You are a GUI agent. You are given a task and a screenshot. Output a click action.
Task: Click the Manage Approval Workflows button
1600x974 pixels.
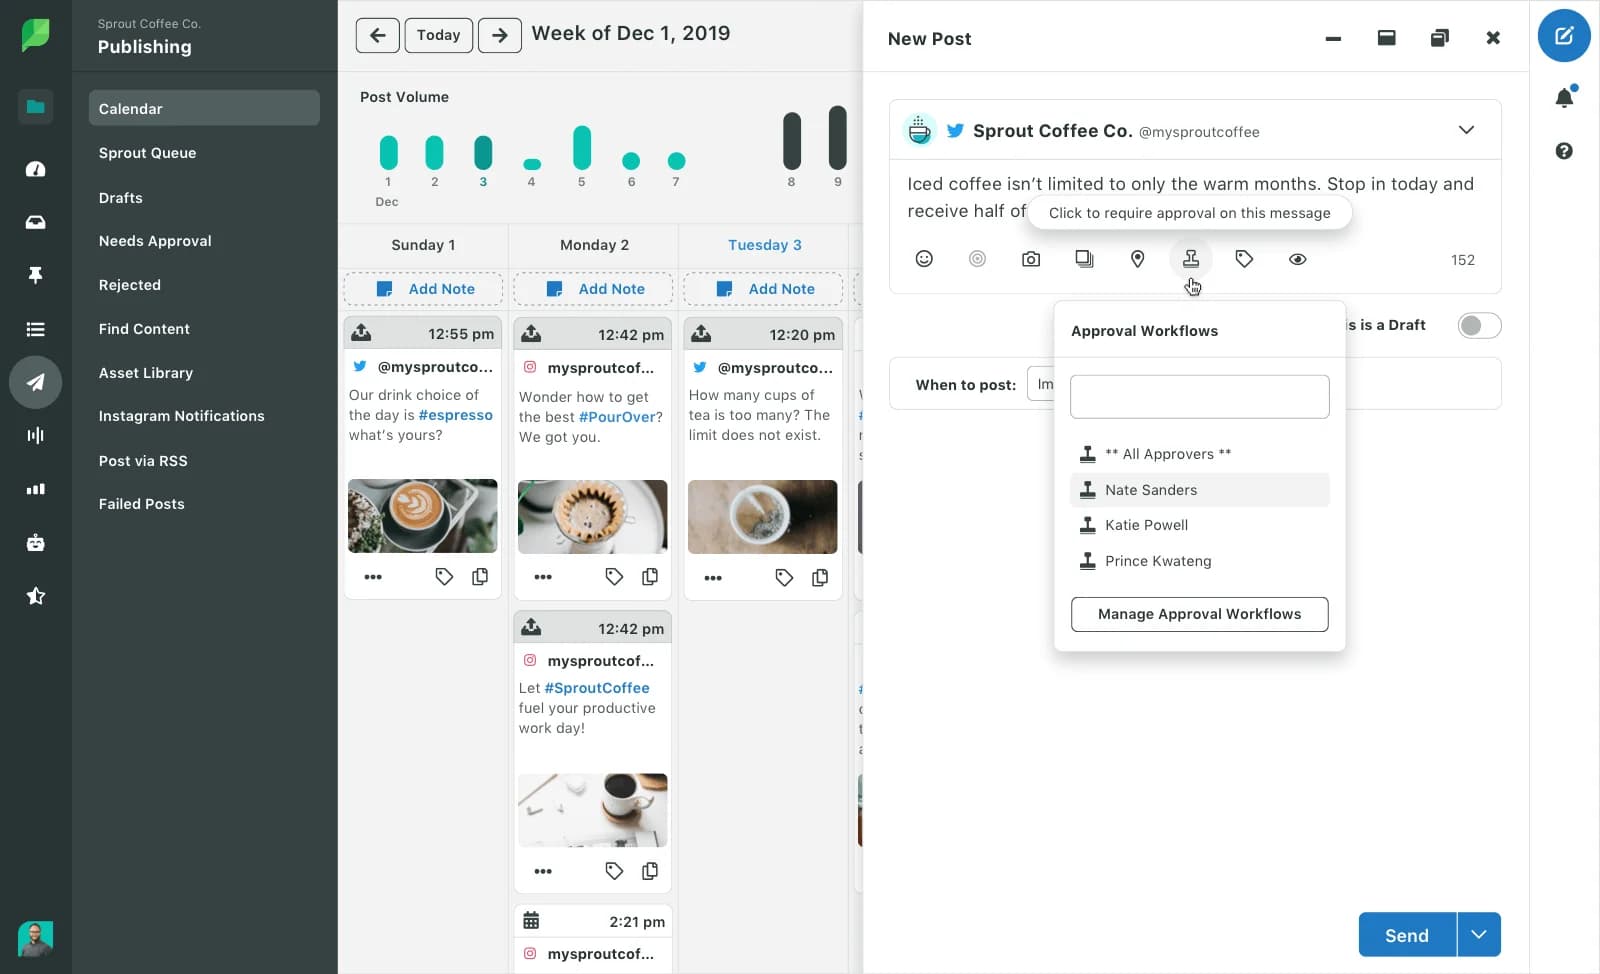[x=1199, y=614]
